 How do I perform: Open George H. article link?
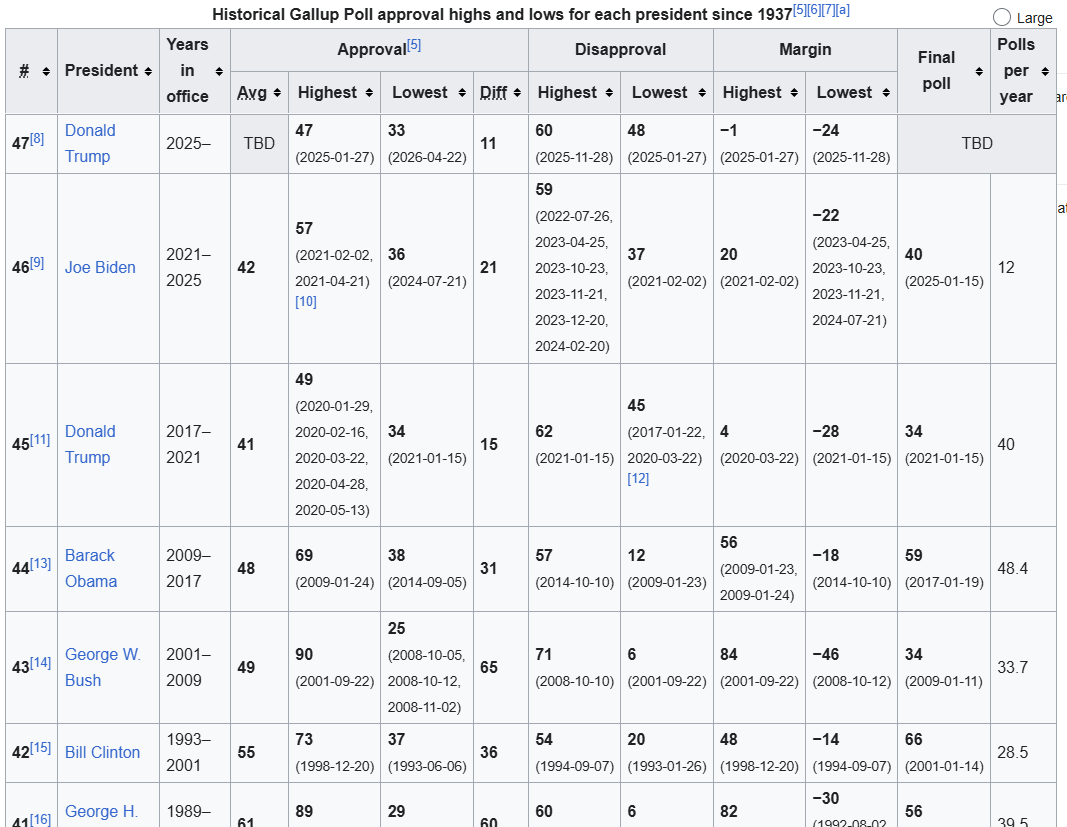(x=101, y=811)
